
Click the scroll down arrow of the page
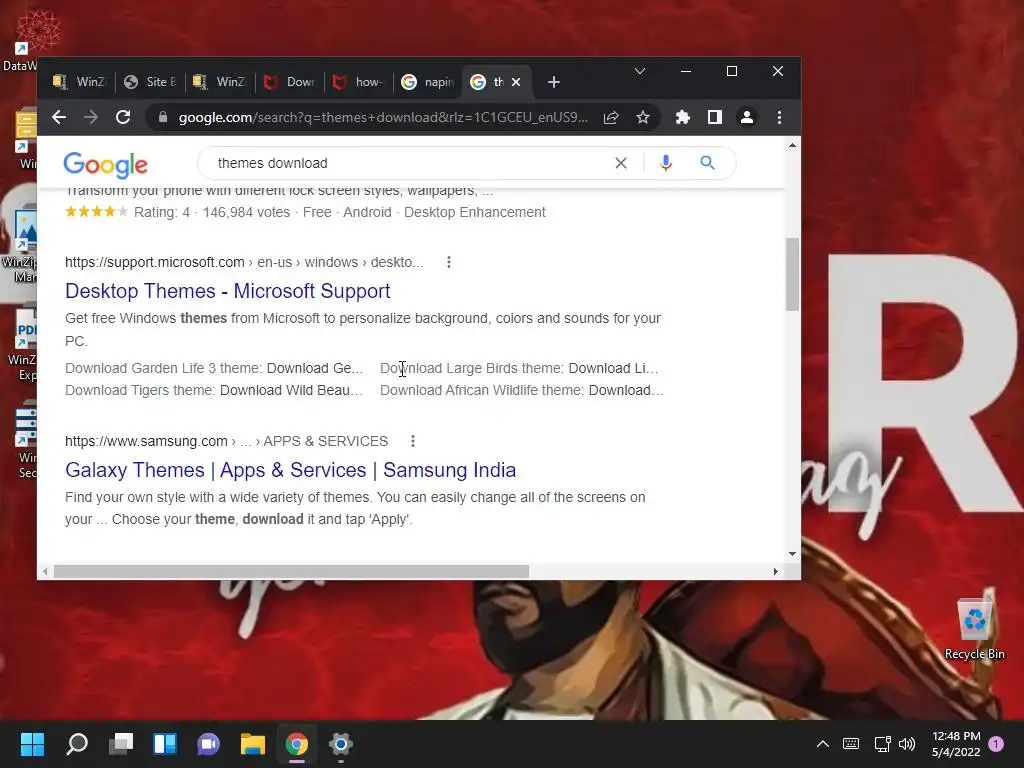[x=792, y=554]
